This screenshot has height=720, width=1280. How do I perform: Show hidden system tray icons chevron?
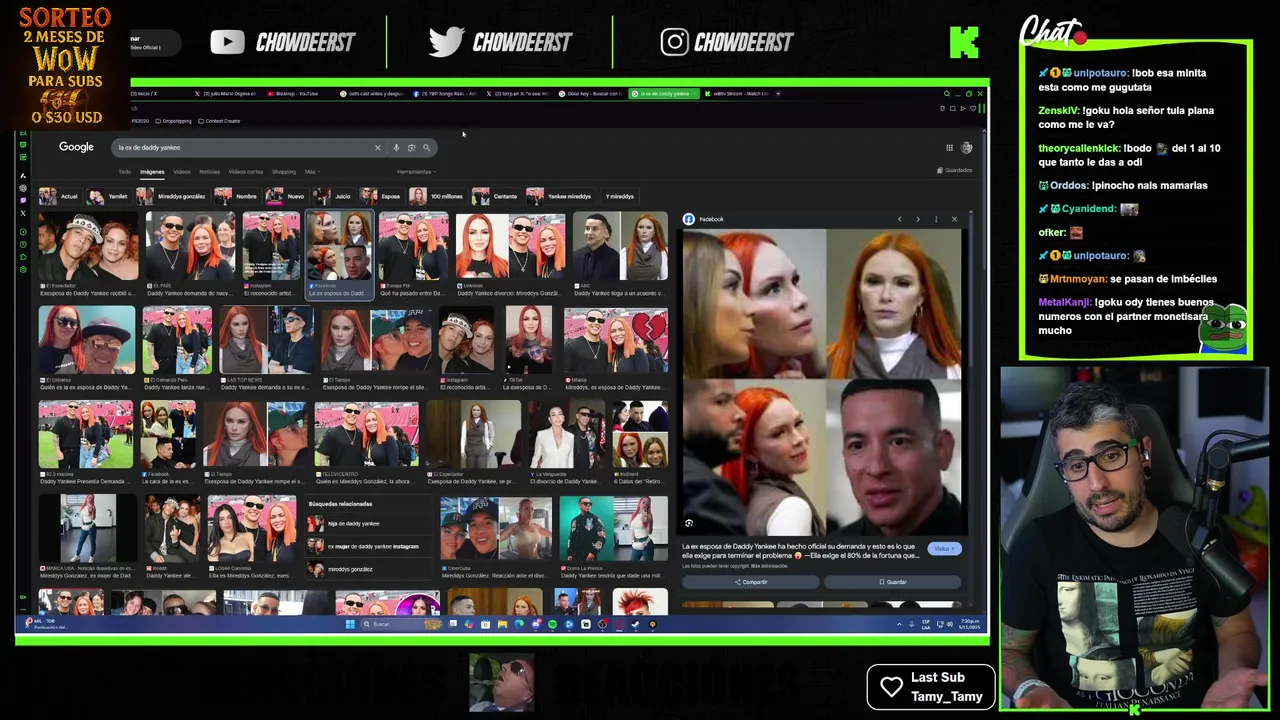point(898,624)
